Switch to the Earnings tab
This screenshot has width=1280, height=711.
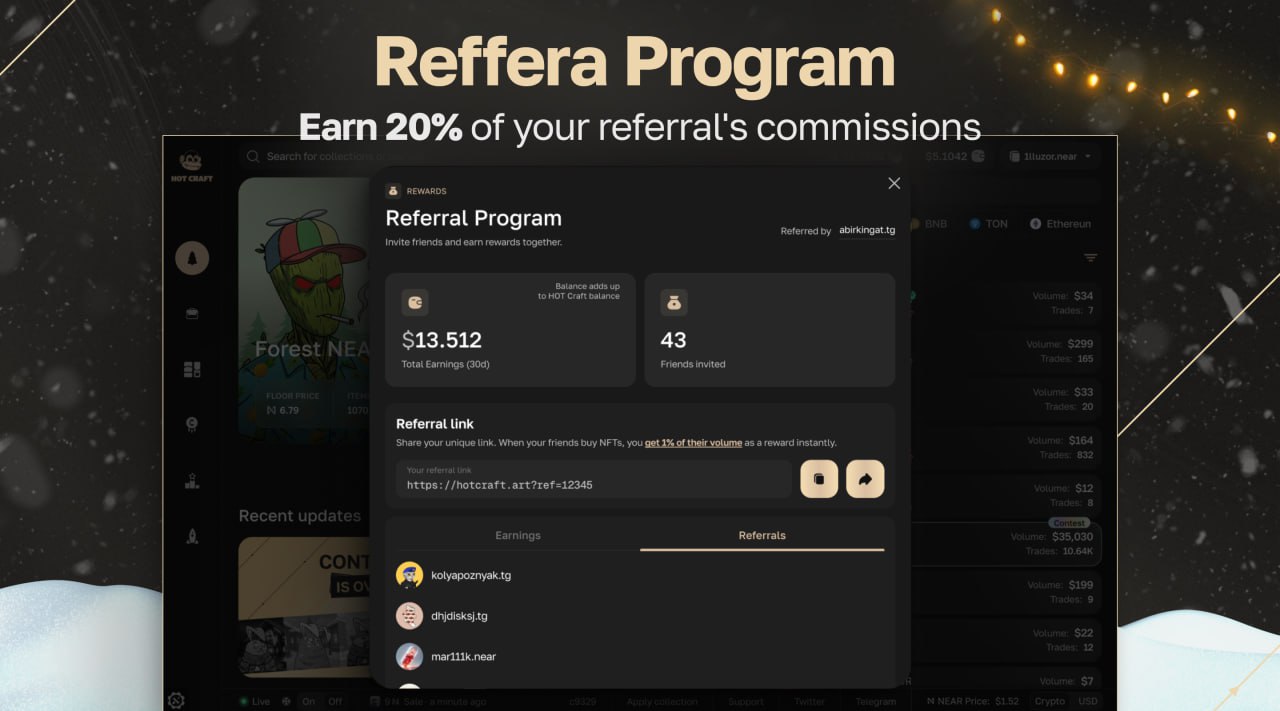518,535
